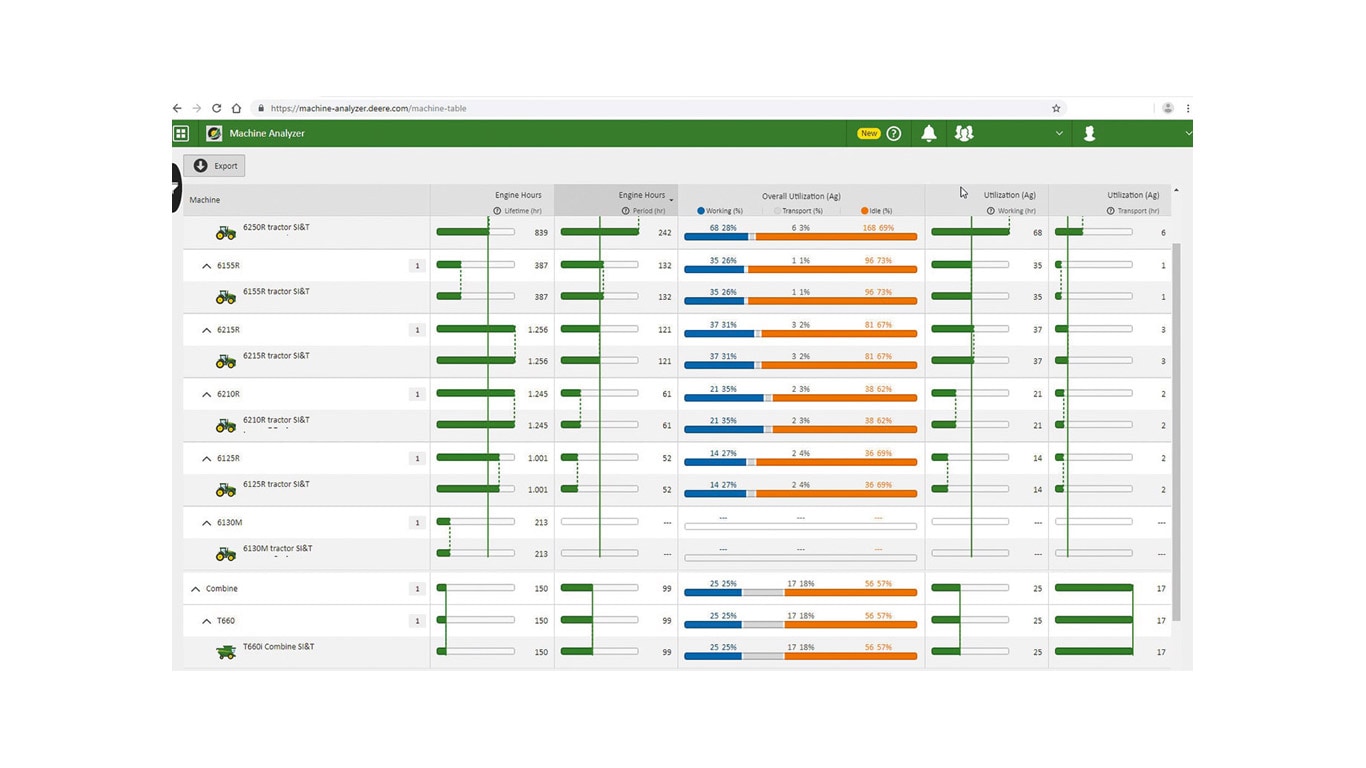1366x768 pixels.
Task: Click the T660i Combine harvester icon
Action: point(226,652)
